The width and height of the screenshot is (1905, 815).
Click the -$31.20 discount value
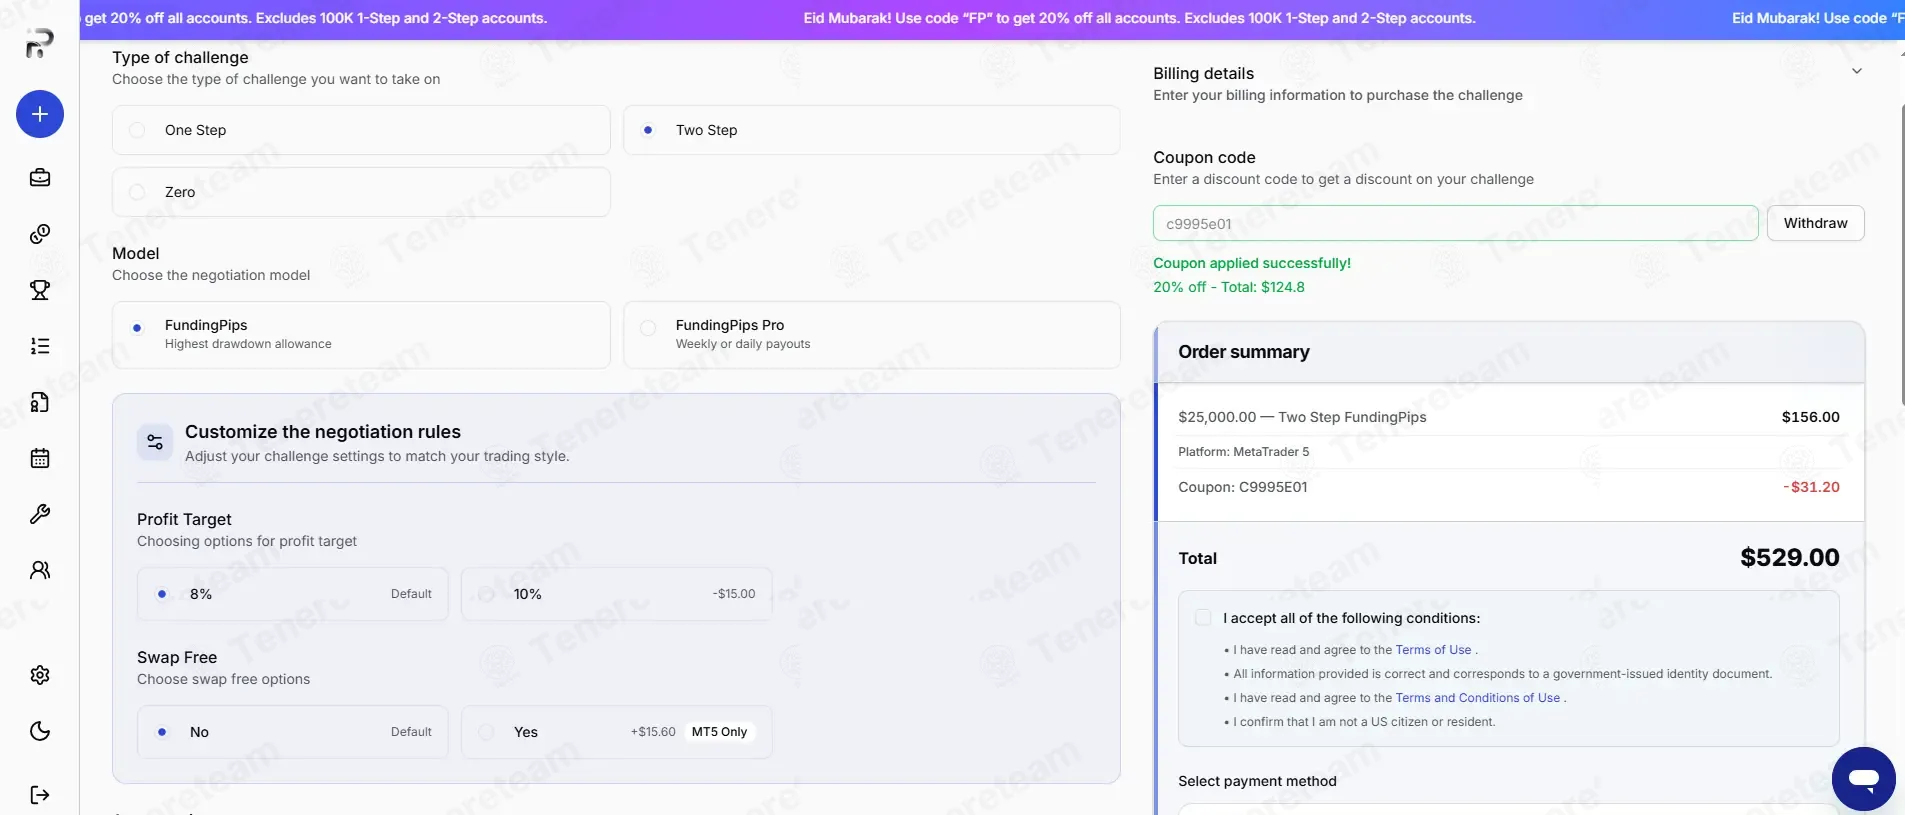[1811, 487]
